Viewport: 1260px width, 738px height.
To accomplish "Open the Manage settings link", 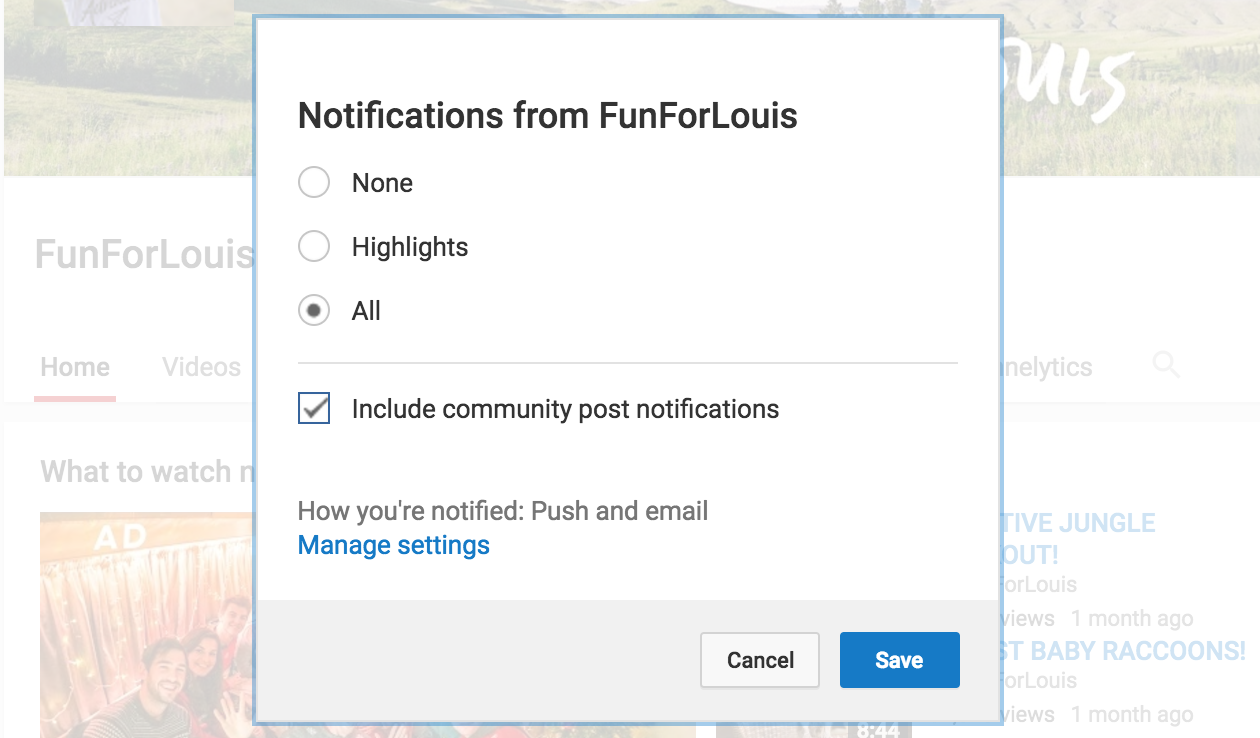I will click(394, 545).
